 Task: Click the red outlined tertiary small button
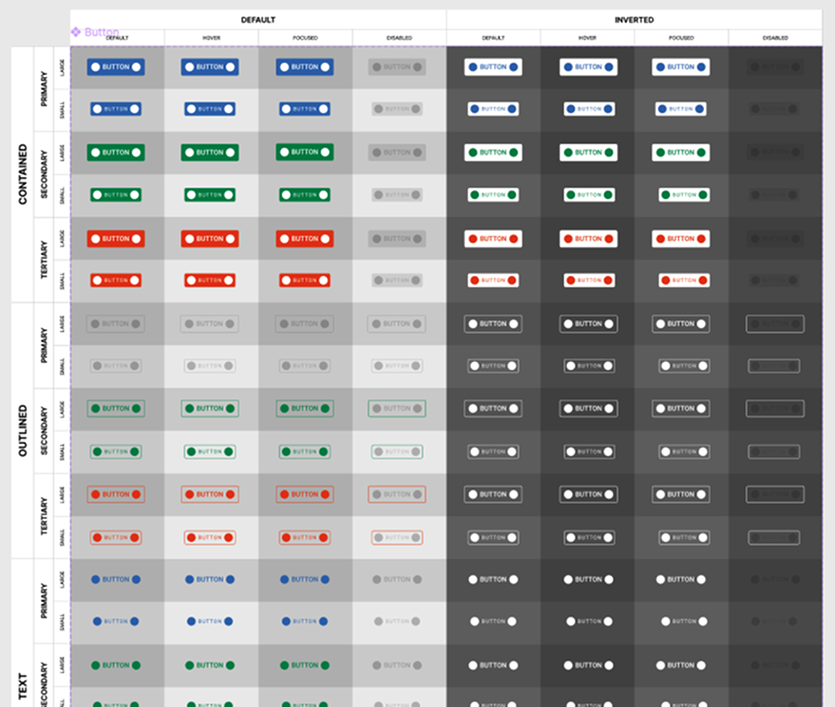click(117, 537)
